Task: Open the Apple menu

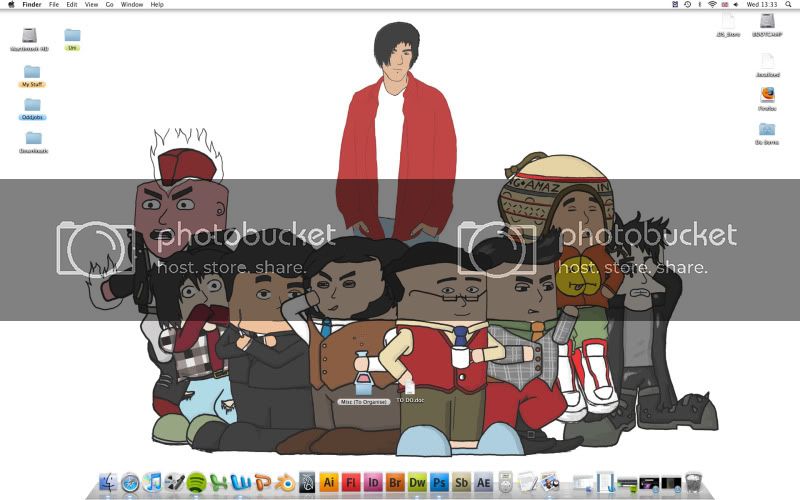Action: click(x=10, y=5)
